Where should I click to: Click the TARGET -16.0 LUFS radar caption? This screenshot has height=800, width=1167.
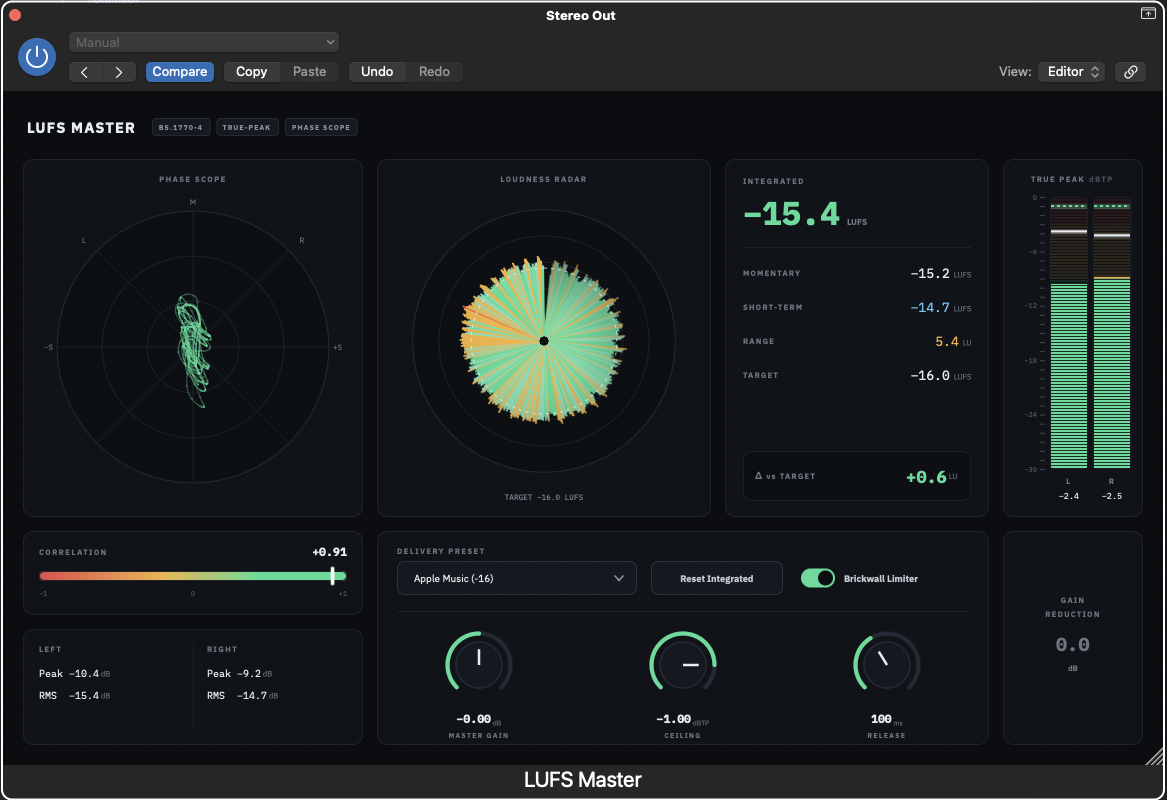click(544, 497)
